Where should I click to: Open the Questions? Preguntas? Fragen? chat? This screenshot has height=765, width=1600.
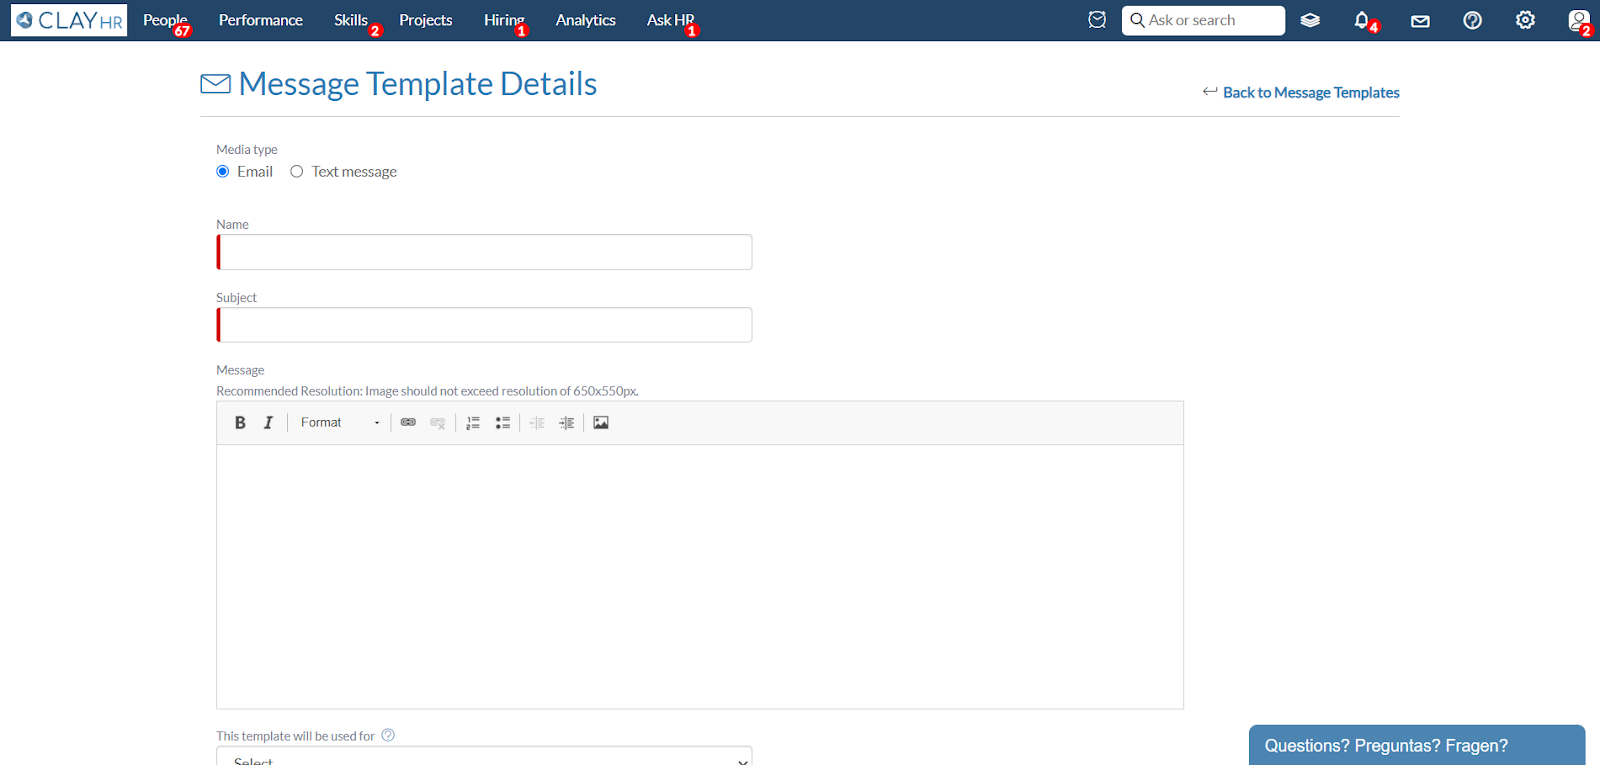point(1417,746)
